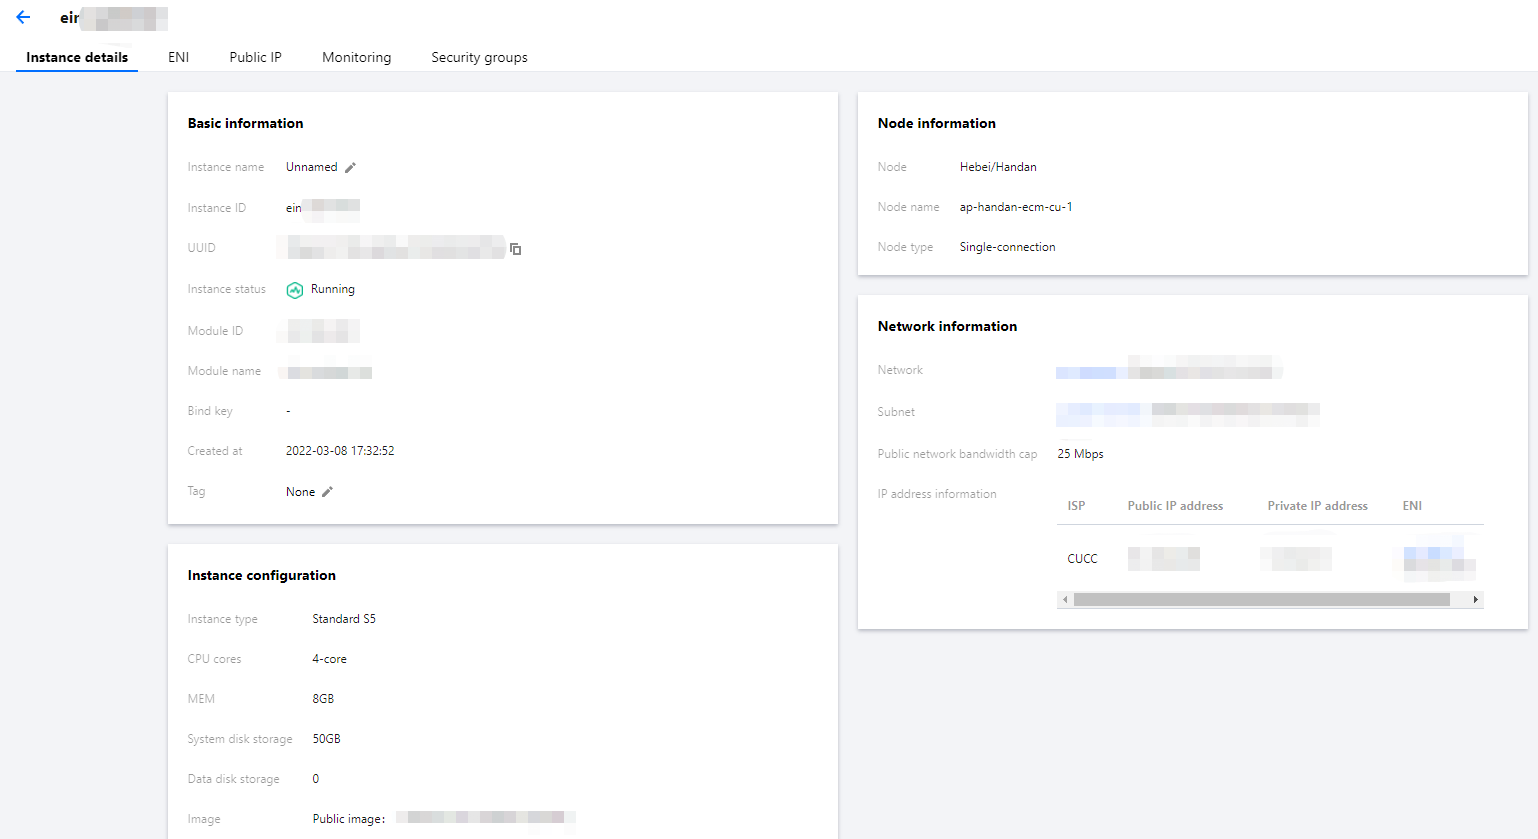Screen dimensions: 1538x839
Task: Click the back arrow icon
Action: 23,17
